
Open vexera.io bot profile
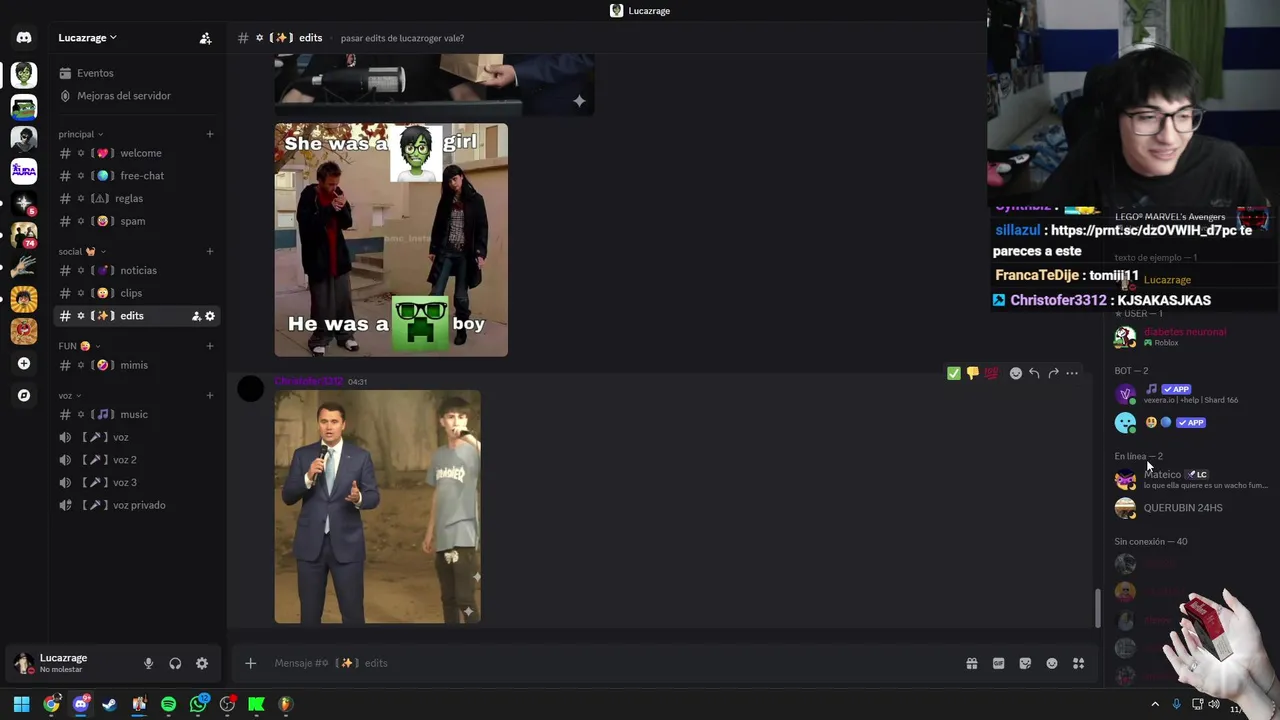pyautogui.click(x=1190, y=394)
